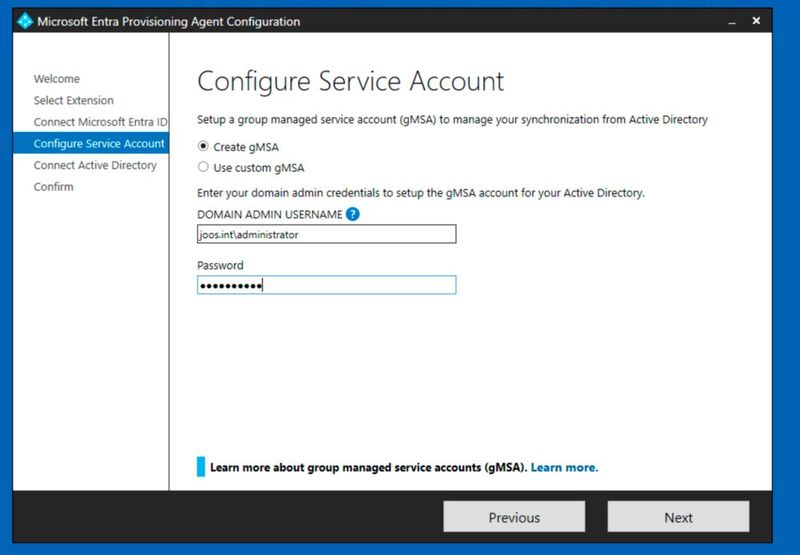Click the Previous button

[x=514, y=517]
